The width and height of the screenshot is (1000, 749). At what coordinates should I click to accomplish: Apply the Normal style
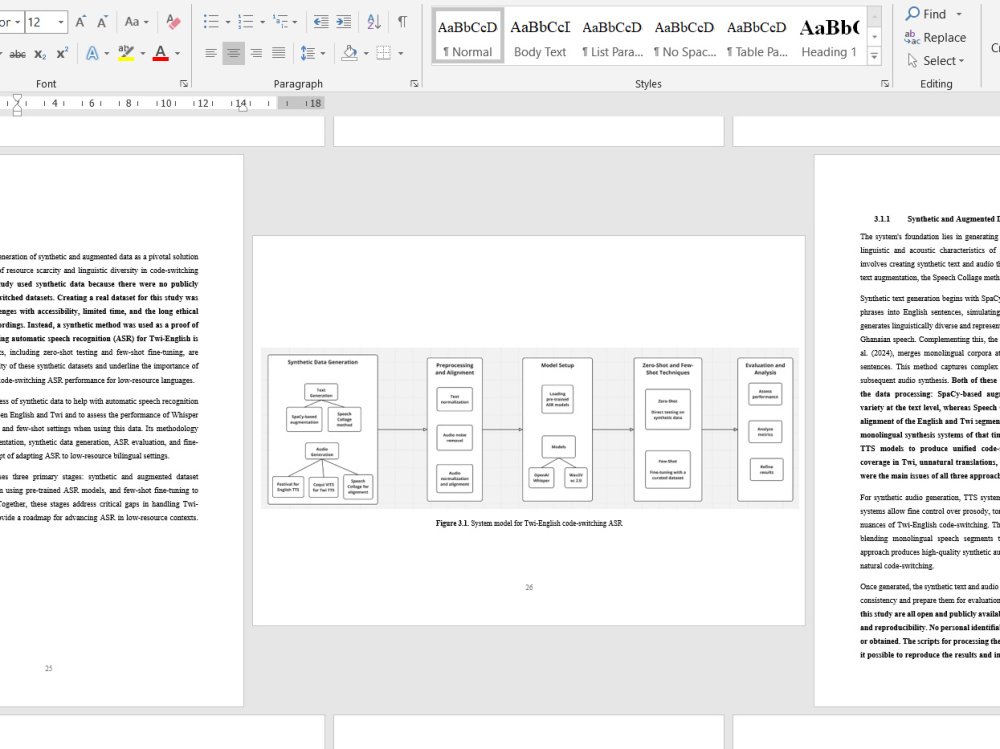[x=467, y=36]
